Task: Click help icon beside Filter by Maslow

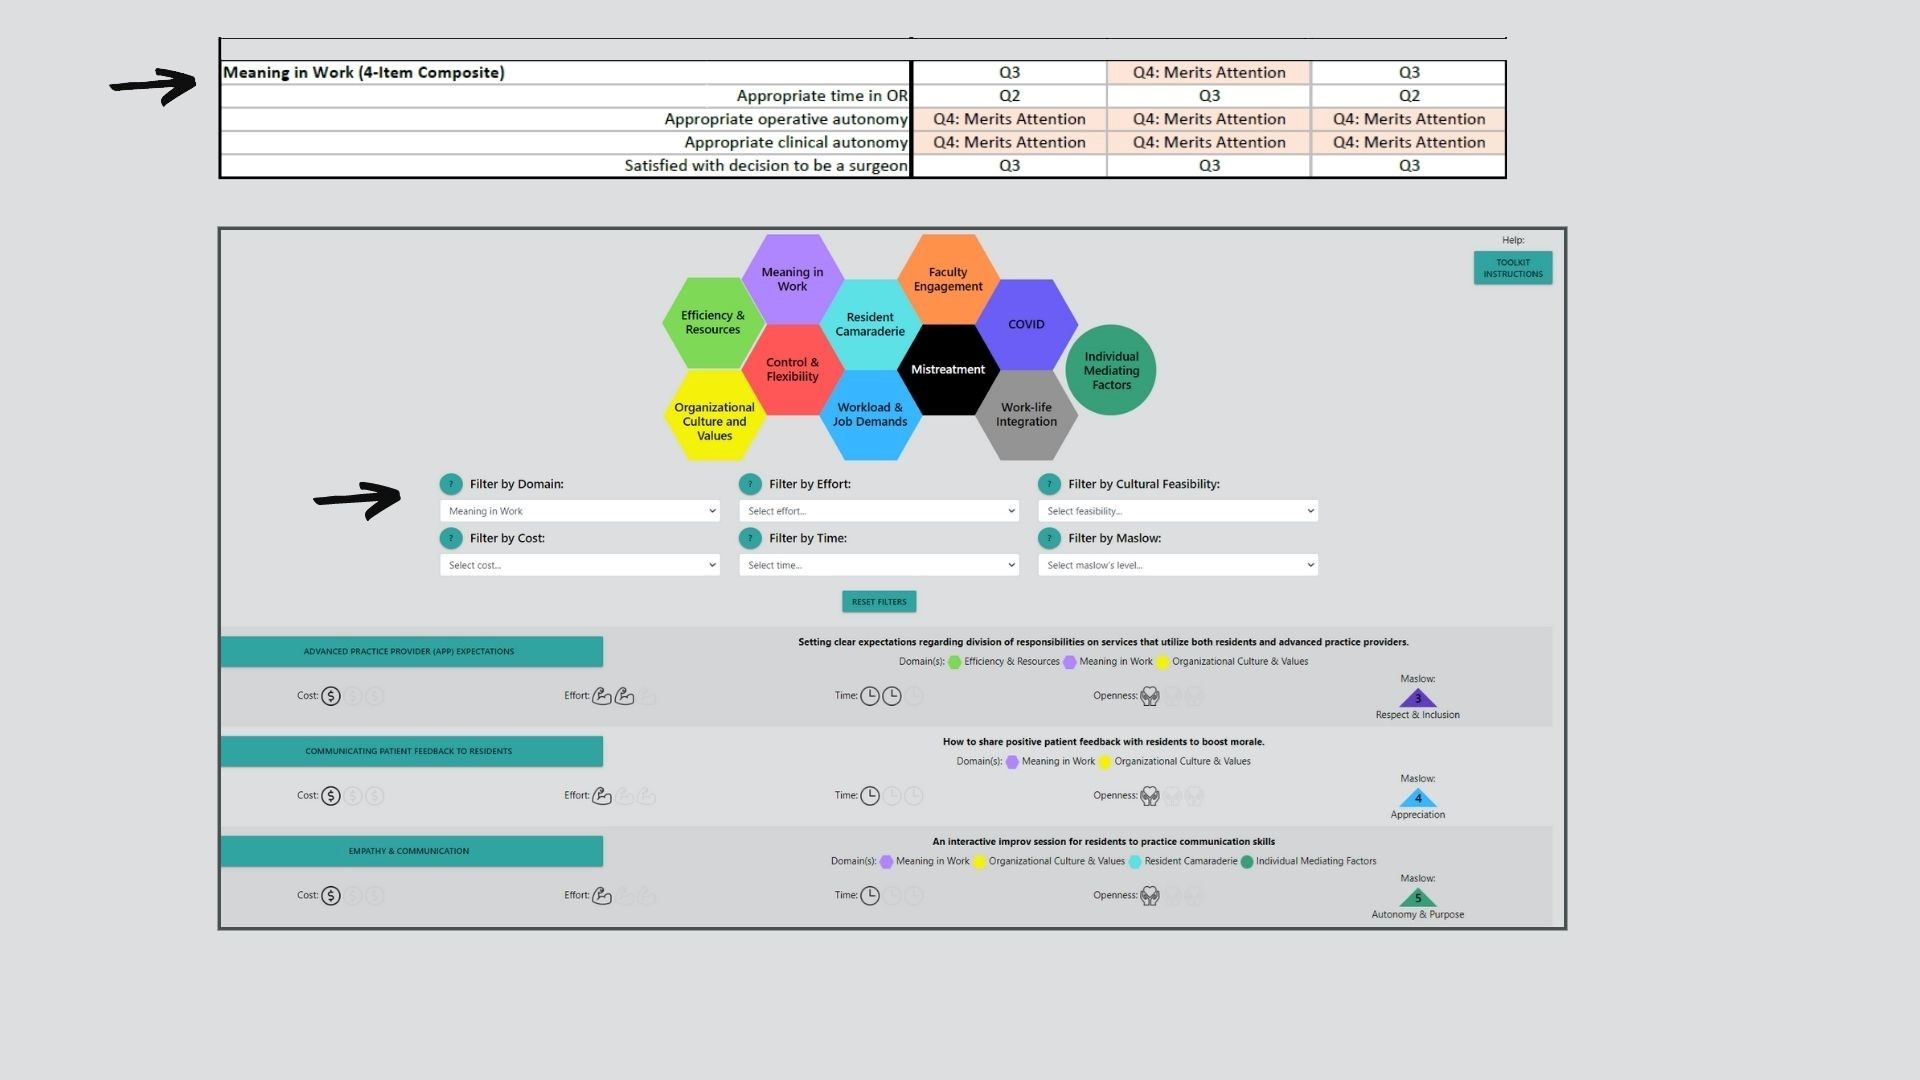Action: pyautogui.click(x=1049, y=538)
